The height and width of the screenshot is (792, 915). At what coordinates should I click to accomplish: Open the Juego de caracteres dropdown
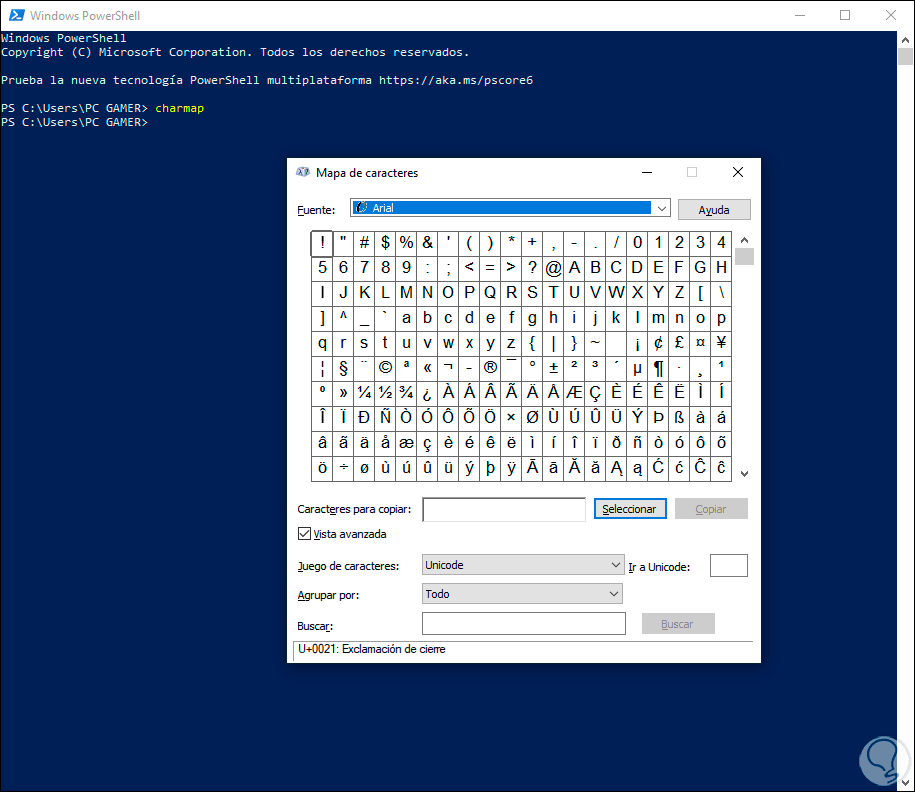coord(523,565)
